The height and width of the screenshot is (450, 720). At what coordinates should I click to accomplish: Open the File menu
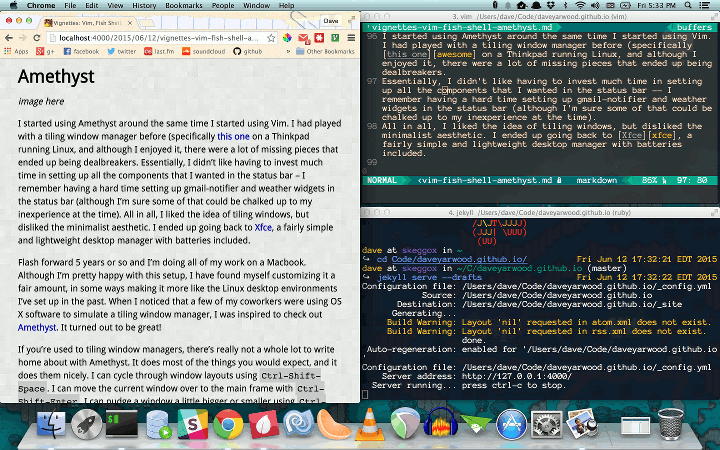pyautogui.click(x=70, y=6)
